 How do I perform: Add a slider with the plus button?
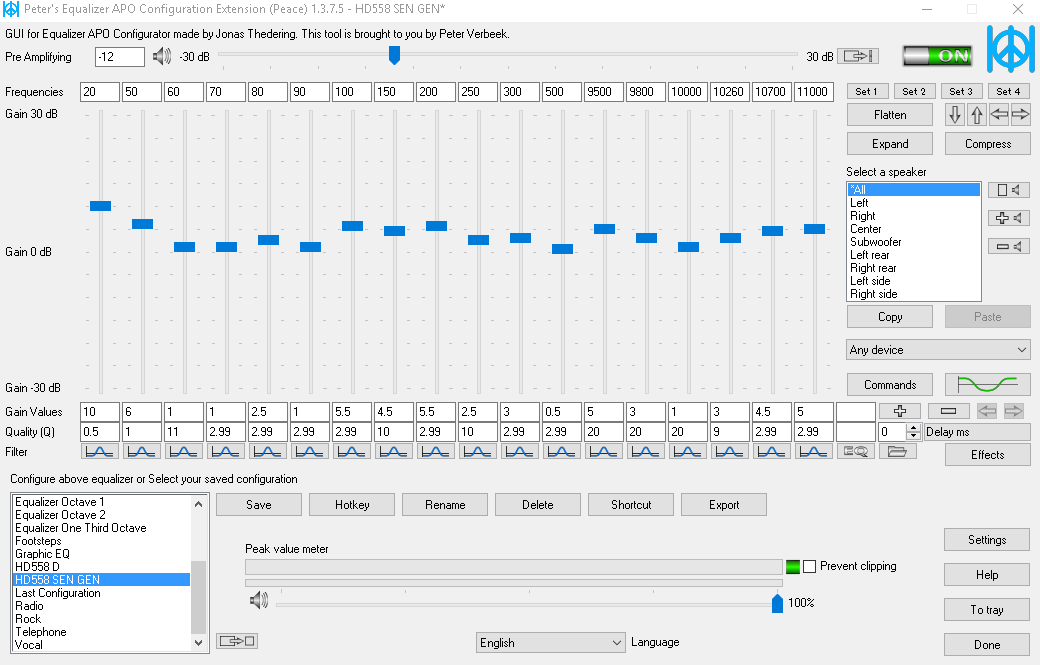tap(900, 411)
